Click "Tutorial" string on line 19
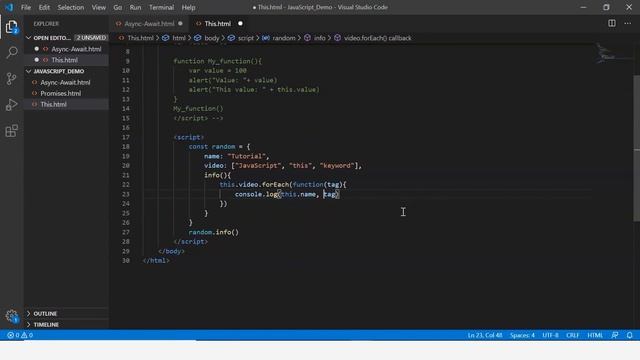 (x=247, y=156)
